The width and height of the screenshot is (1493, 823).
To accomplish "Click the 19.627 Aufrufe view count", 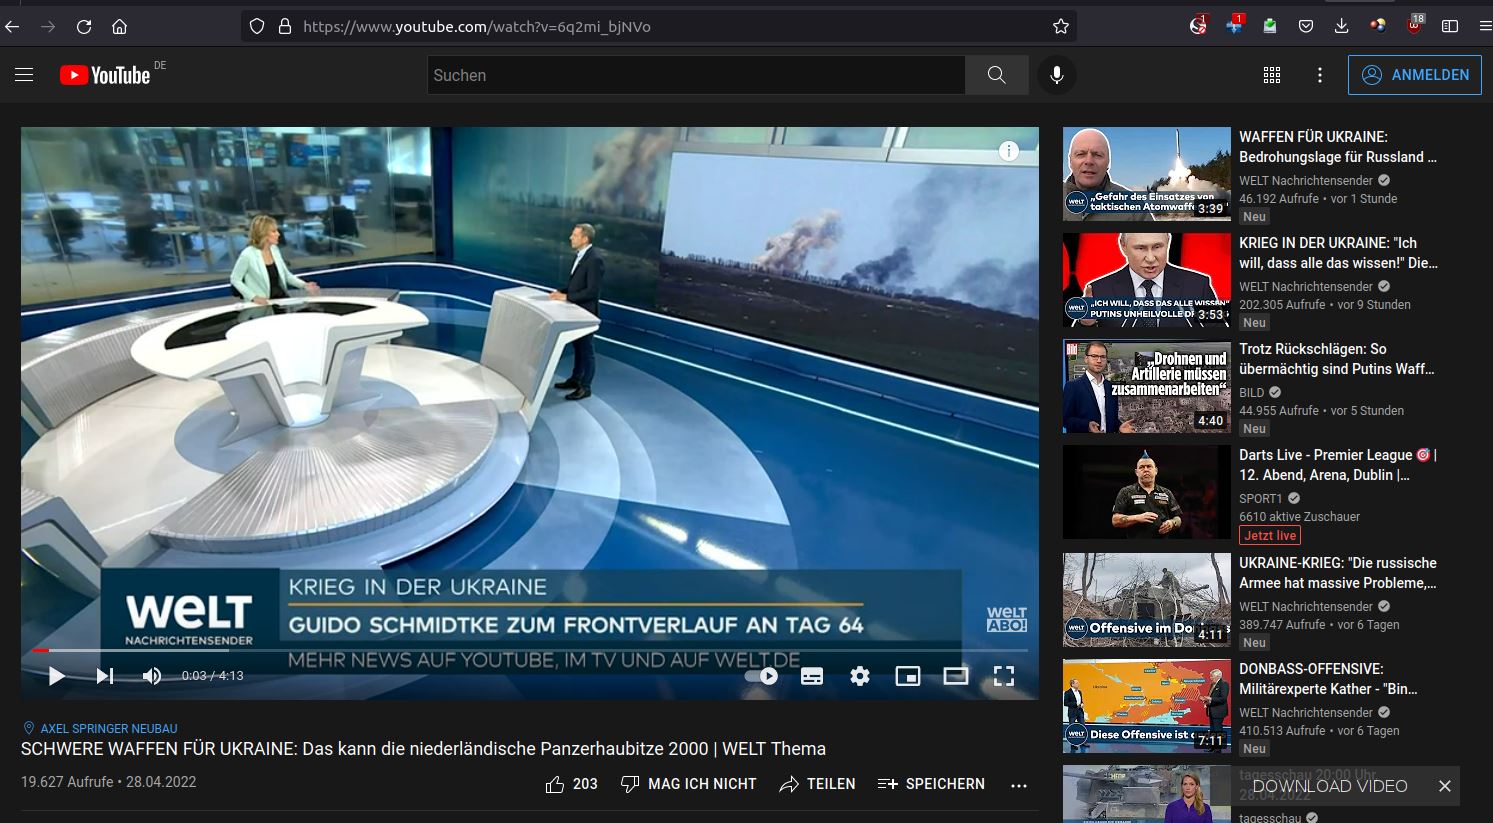I will (x=67, y=782).
